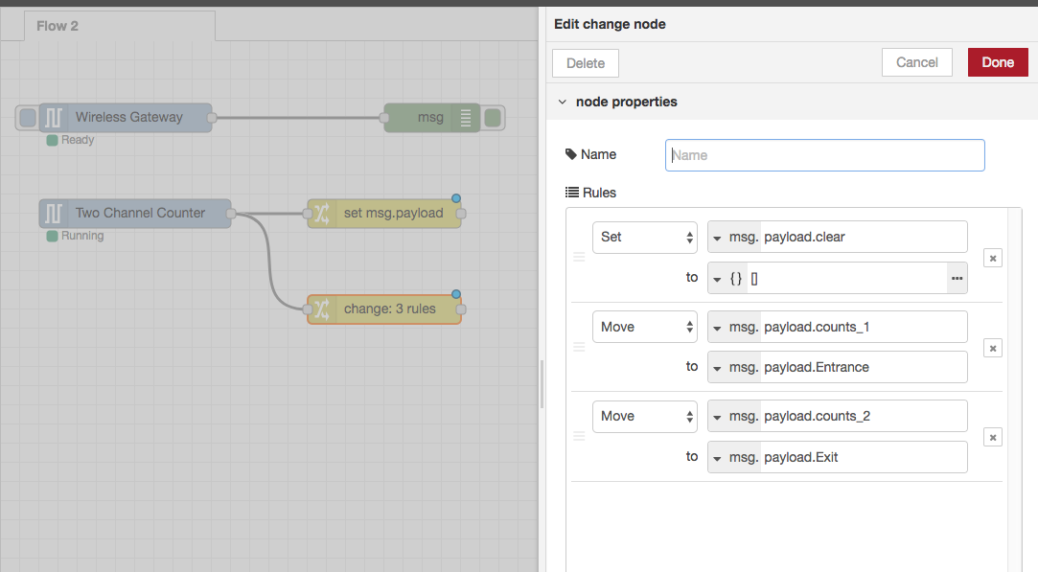Open the JSON editor ellipsis button
This screenshot has height=572, width=1038.
pyautogui.click(x=957, y=279)
